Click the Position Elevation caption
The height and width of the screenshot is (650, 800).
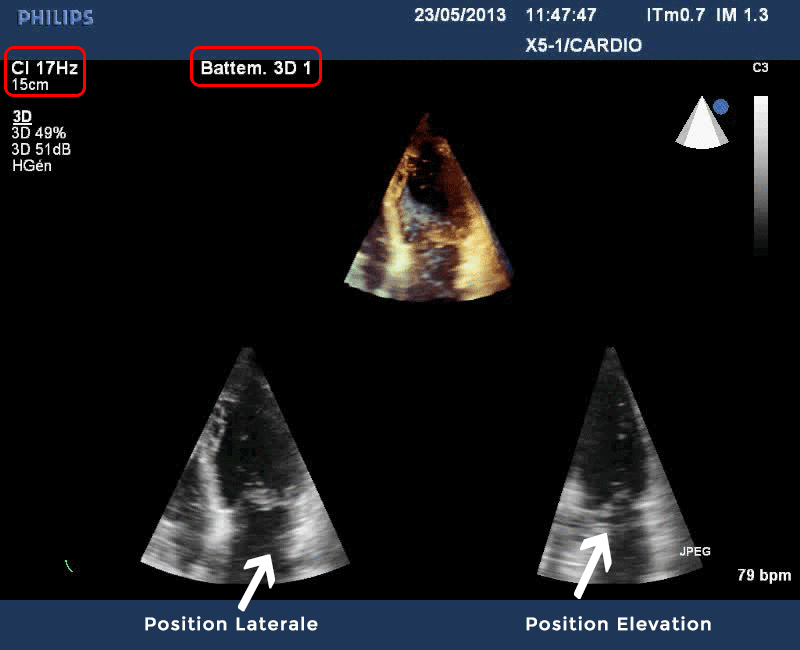click(x=618, y=624)
